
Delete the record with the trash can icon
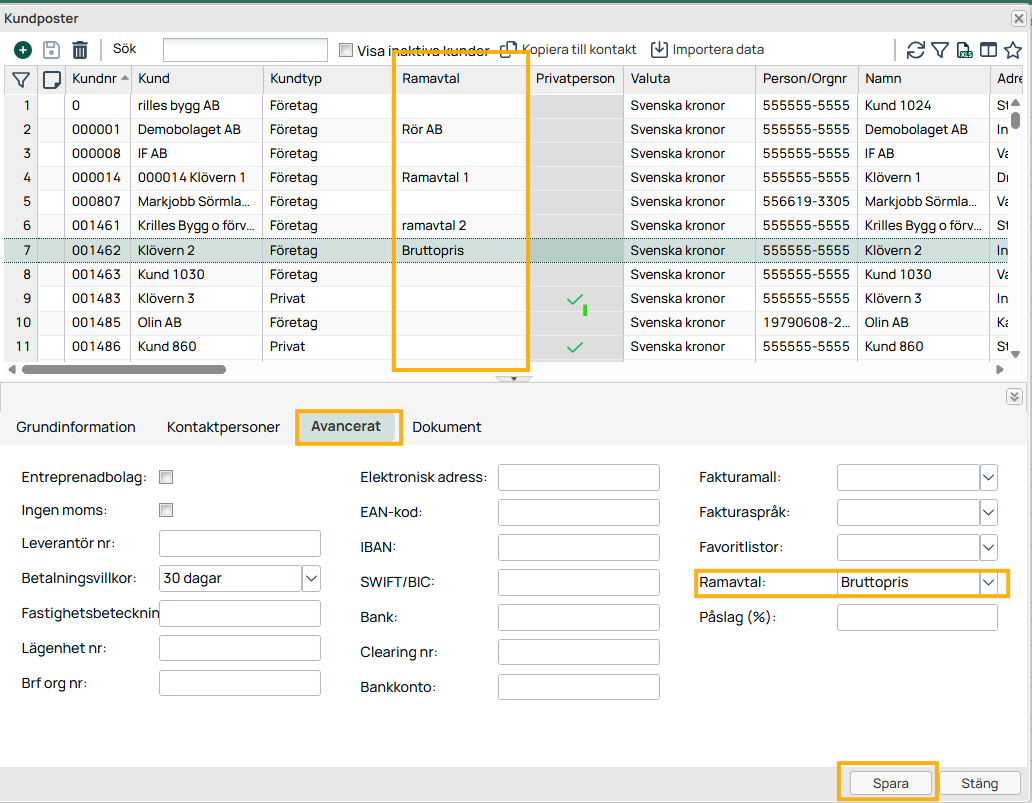pyautogui.click(x=80, y=50)
